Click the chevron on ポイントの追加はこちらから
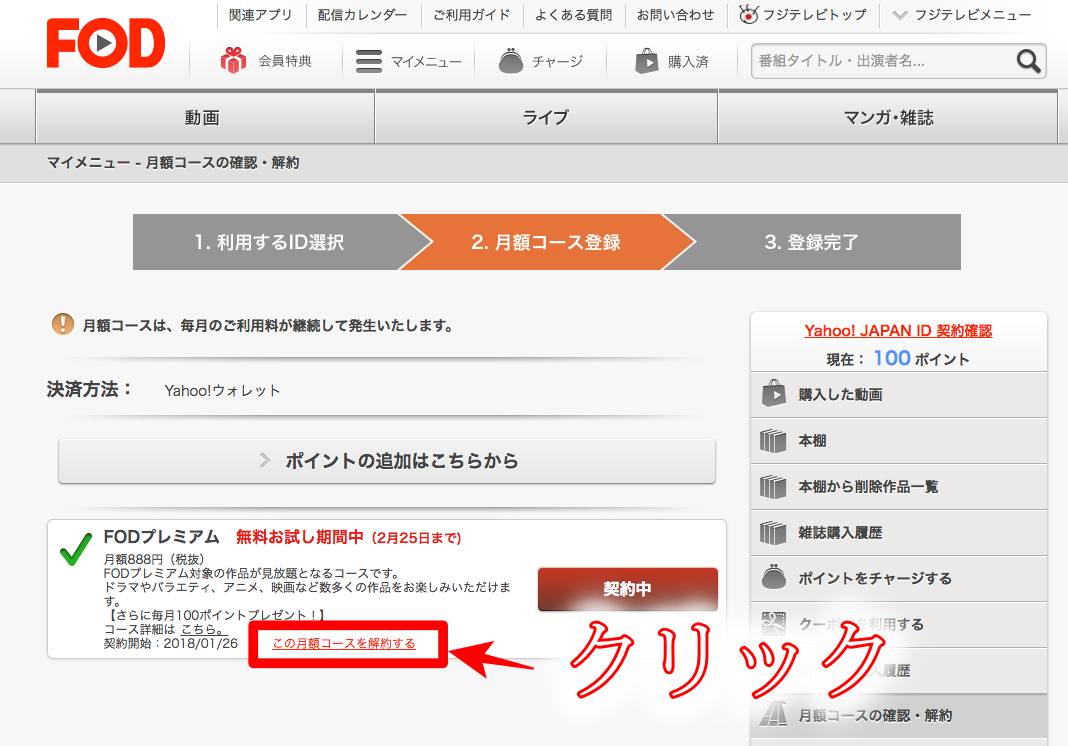Viewport: 1068px width, 746px height. [265, 461]
